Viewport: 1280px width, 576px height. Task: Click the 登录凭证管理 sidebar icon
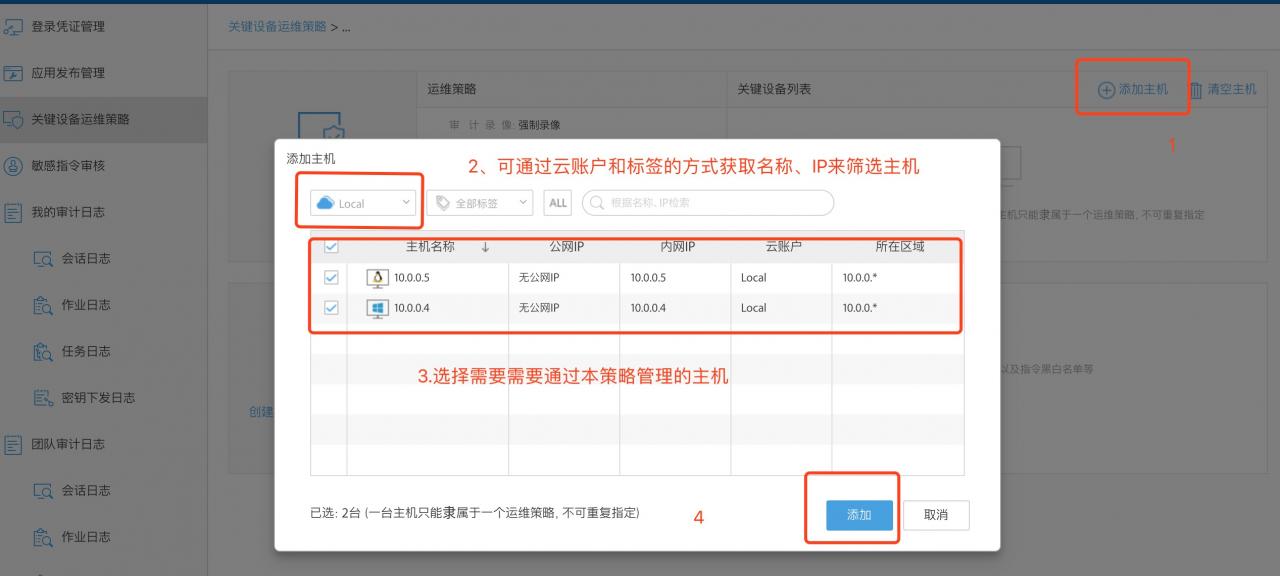[14, 27]
